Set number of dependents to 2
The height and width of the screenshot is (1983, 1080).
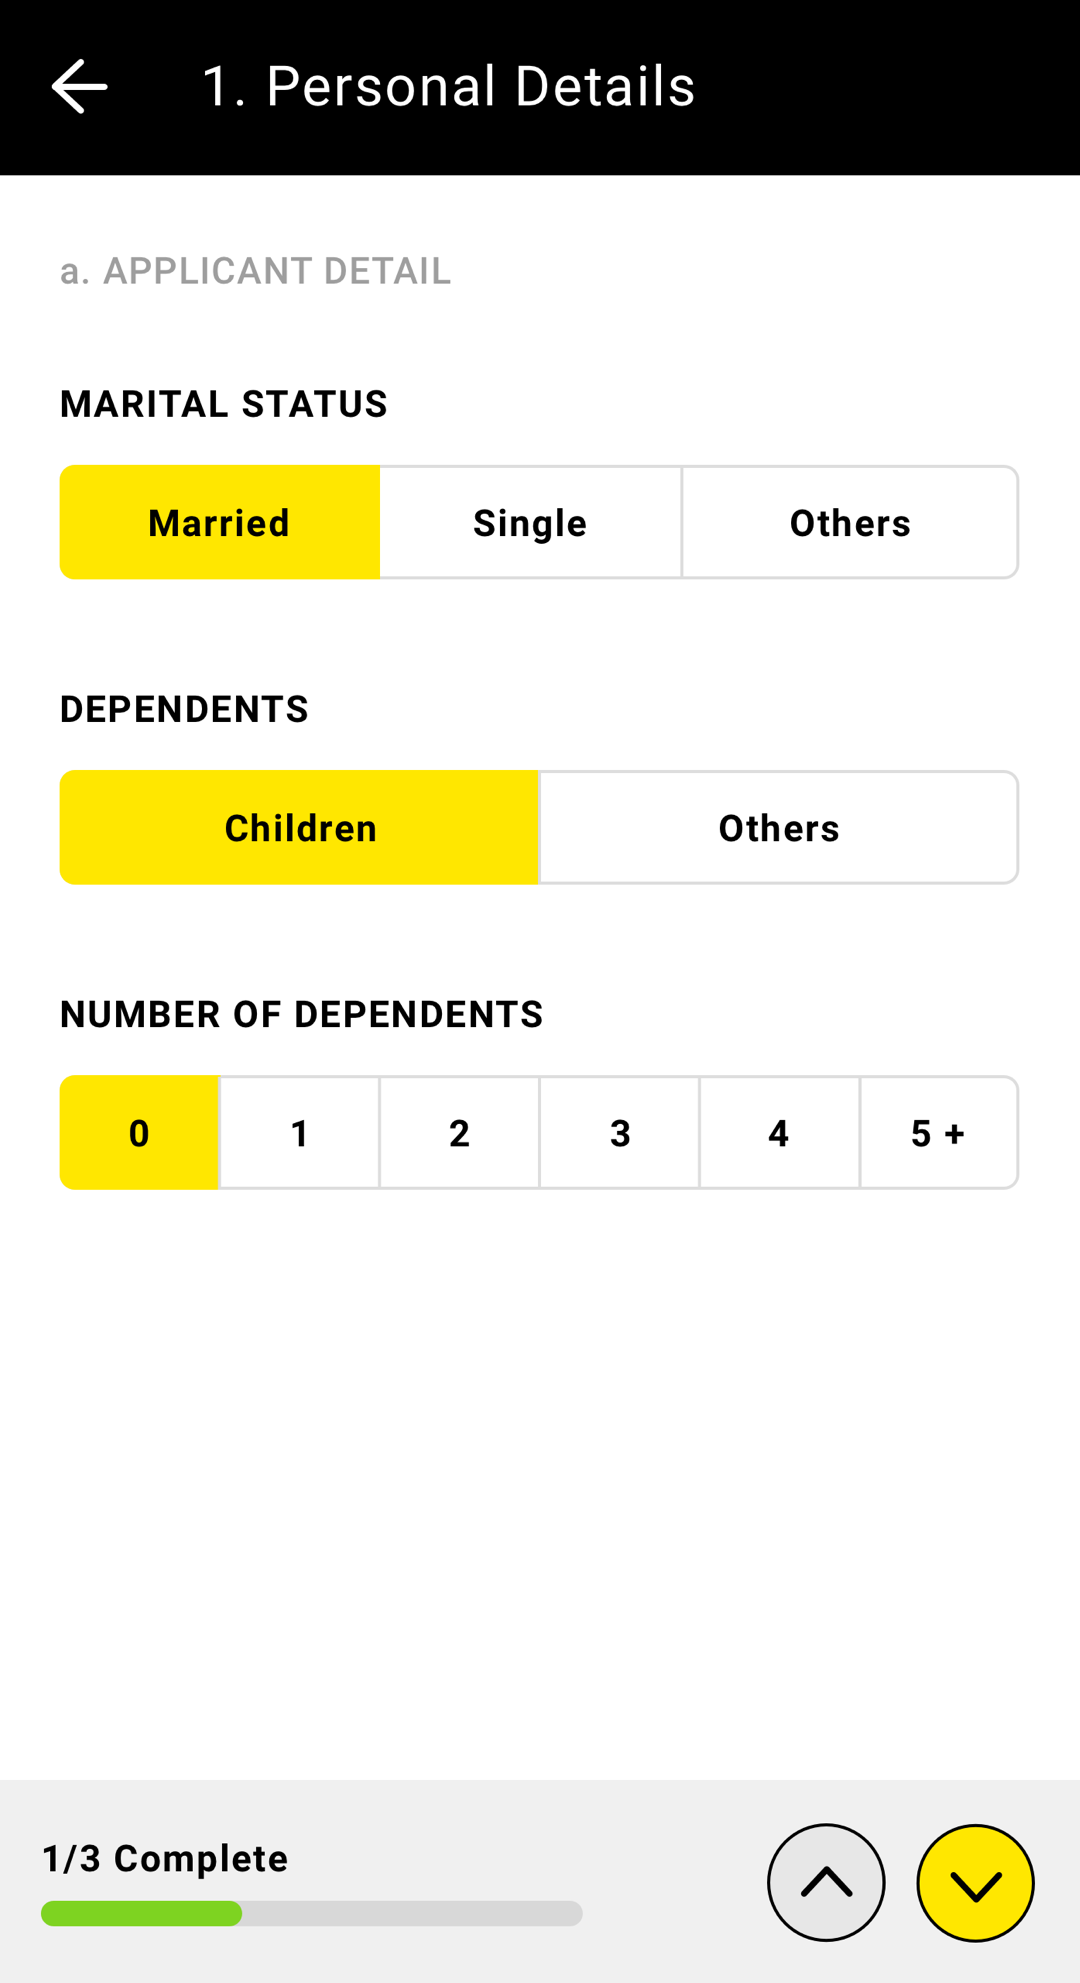coord(459,1132)
